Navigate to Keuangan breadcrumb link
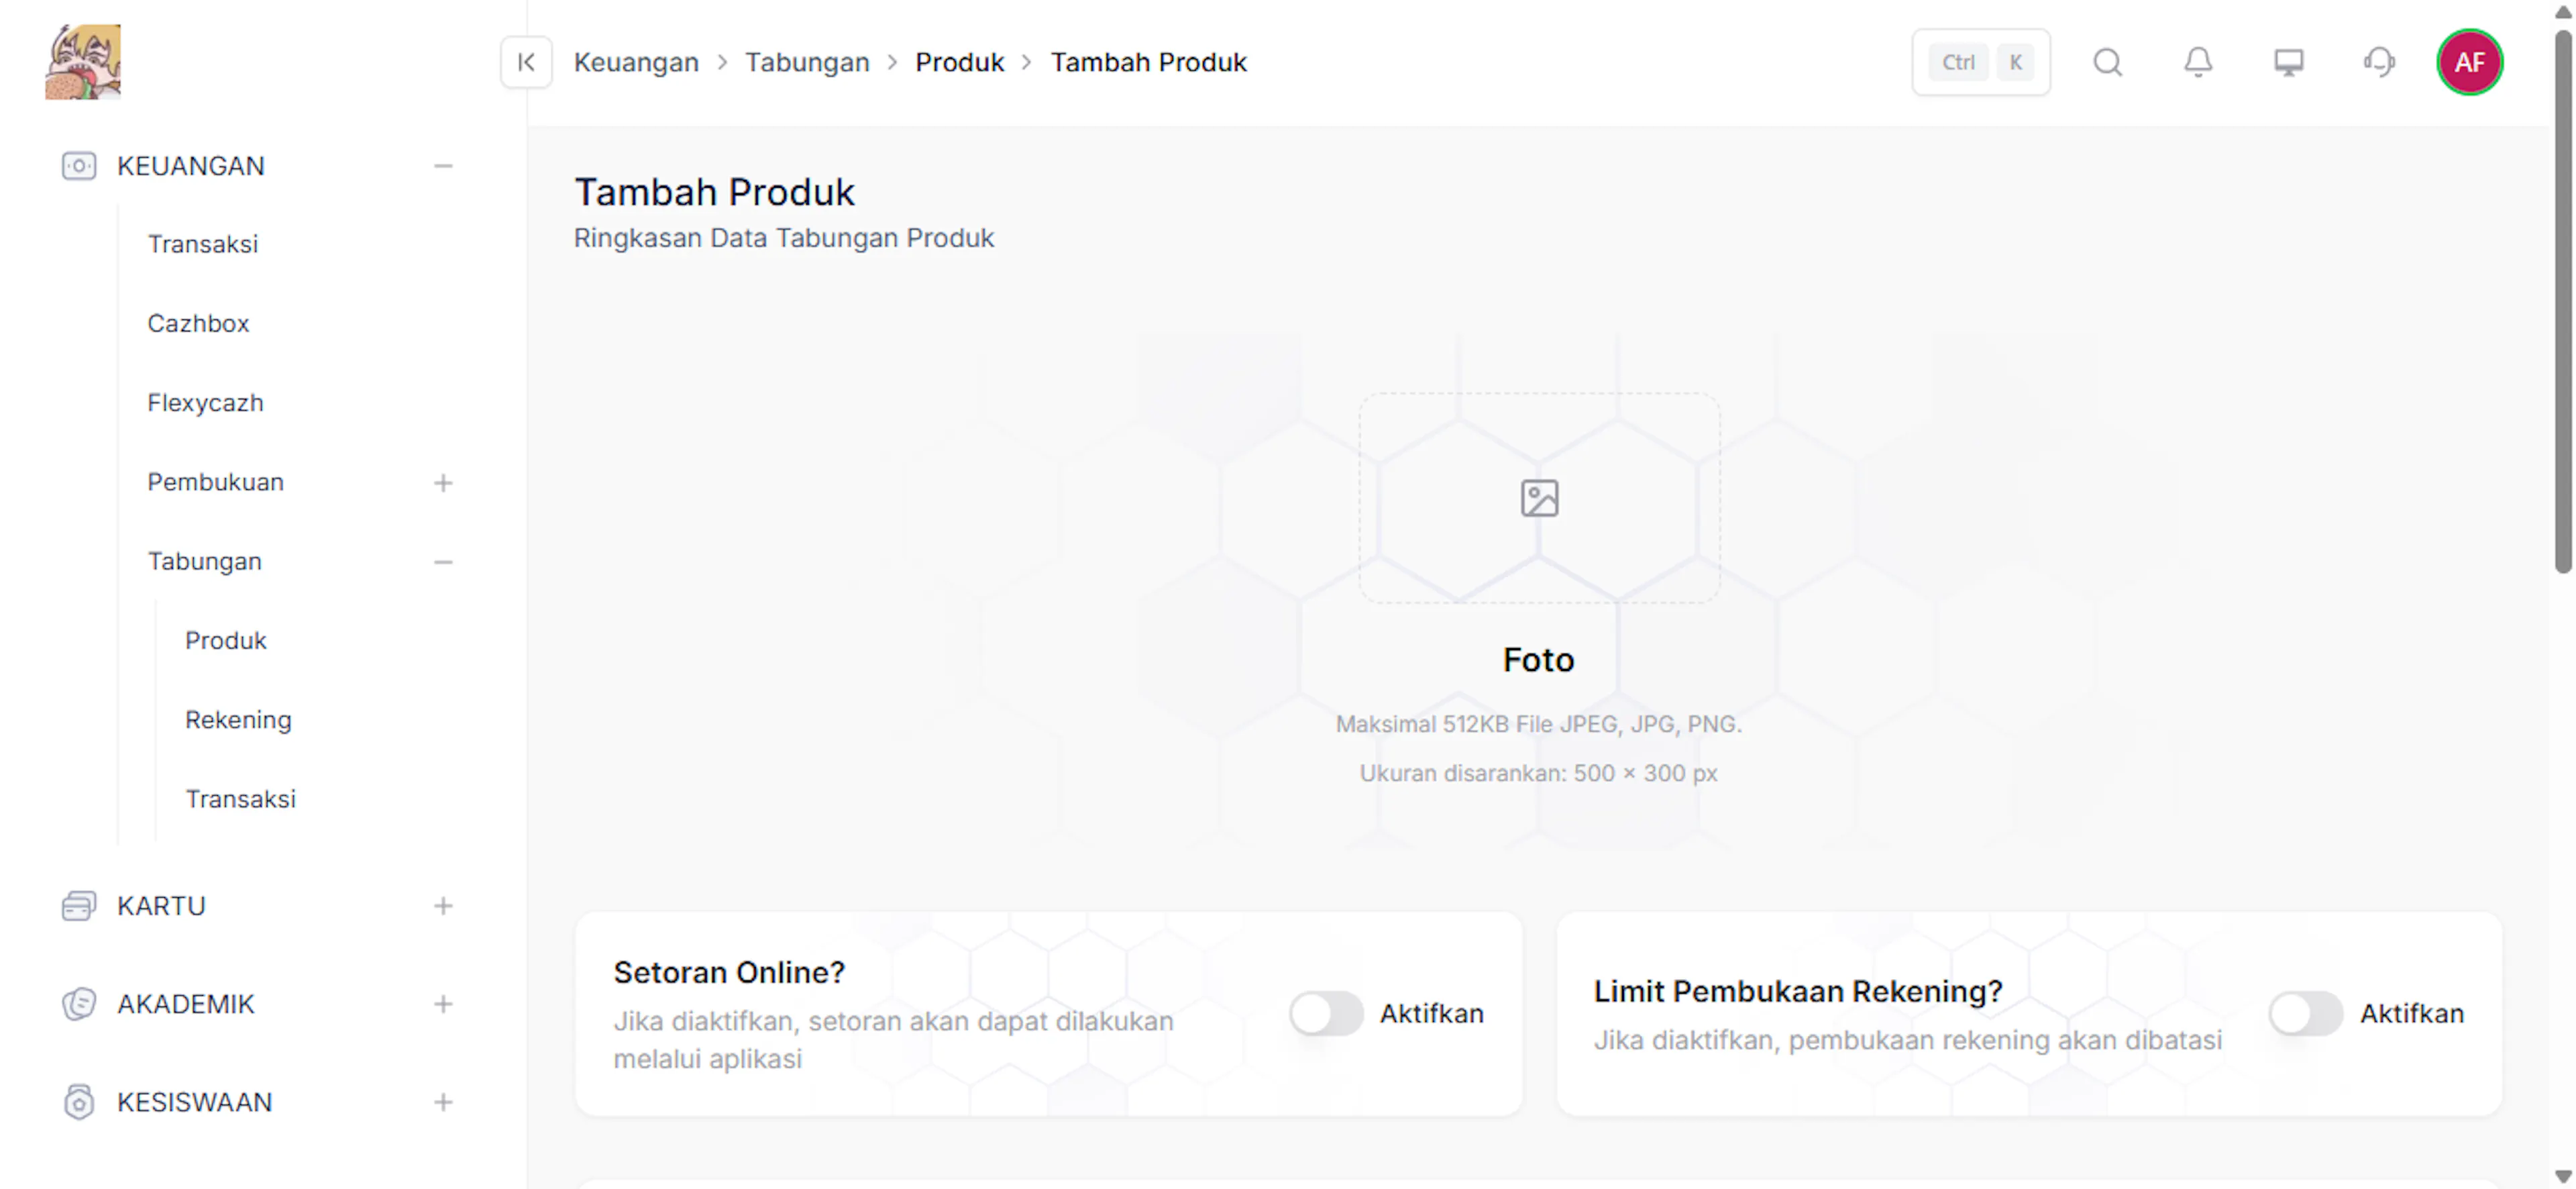Viewport: 2576px width, 1189px height. (x=636, y=62)
